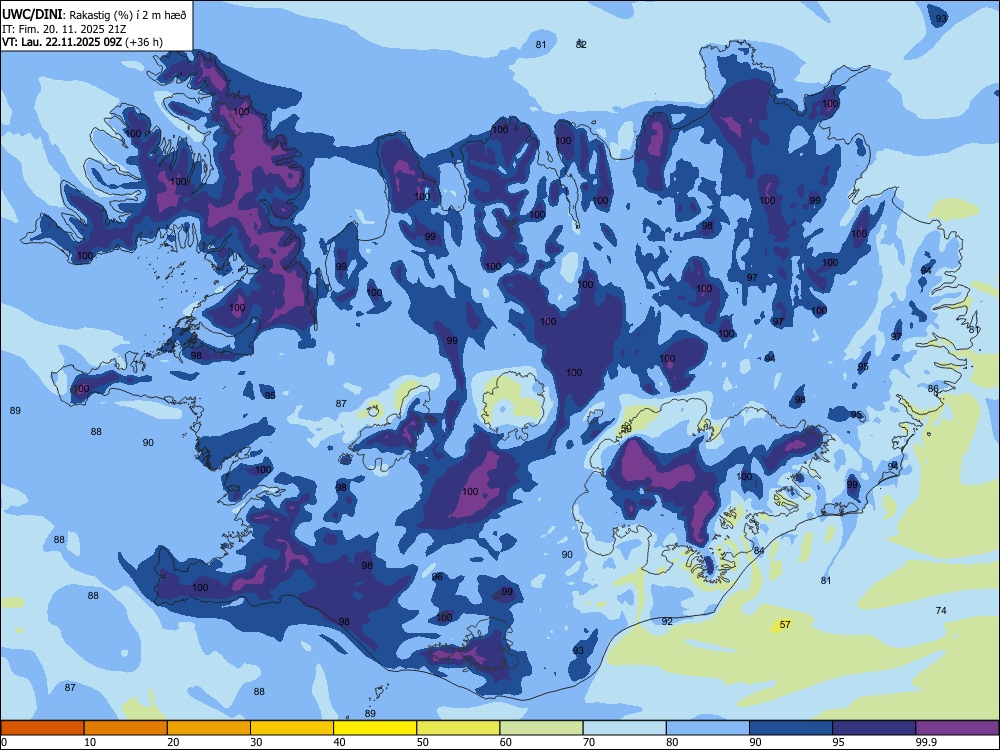Click the legend tick label '30'

pos(256,742)
